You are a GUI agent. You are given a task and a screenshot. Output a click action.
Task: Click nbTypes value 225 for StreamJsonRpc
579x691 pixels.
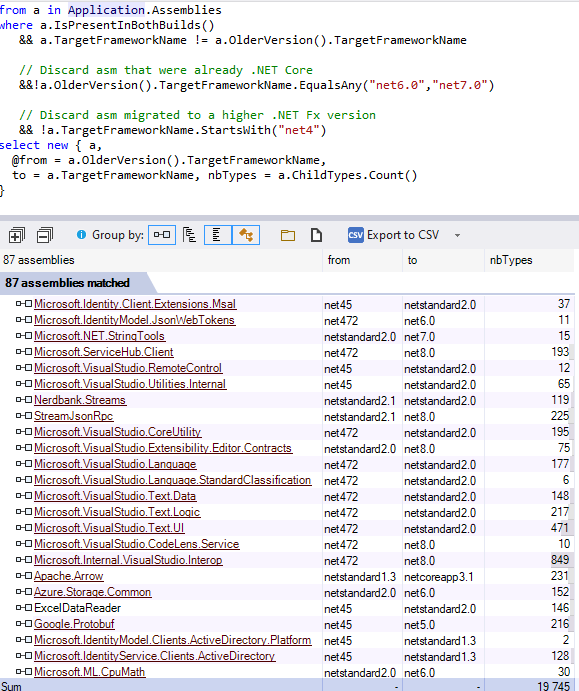coord(560,416)
